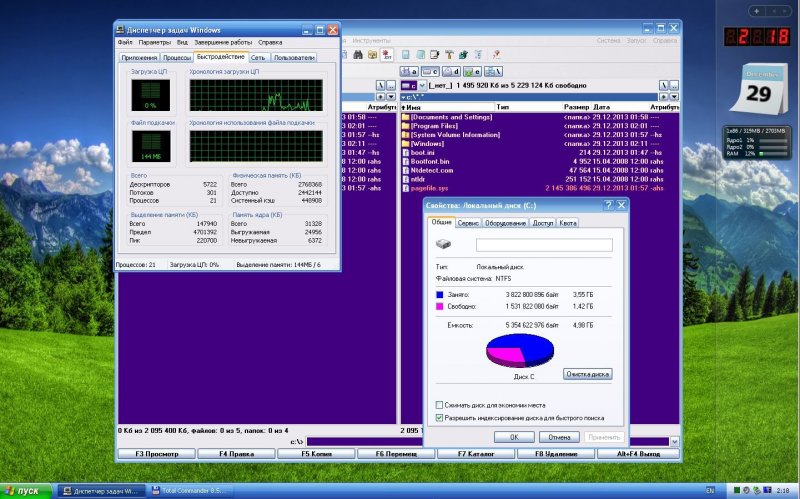Switch to the Процессы tab in Task Manager

[177, 58]
